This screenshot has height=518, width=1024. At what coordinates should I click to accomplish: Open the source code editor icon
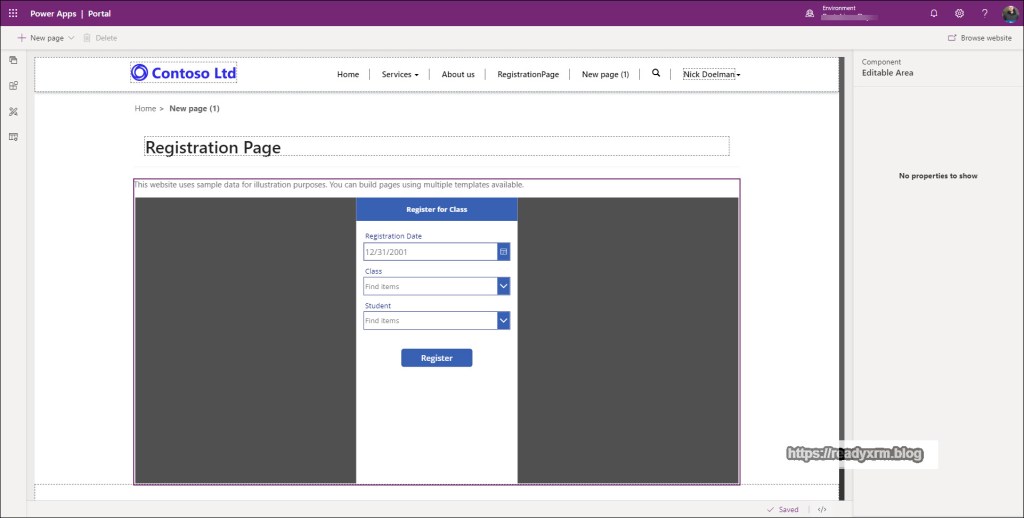pyautogui.click(x=822, y=509)
